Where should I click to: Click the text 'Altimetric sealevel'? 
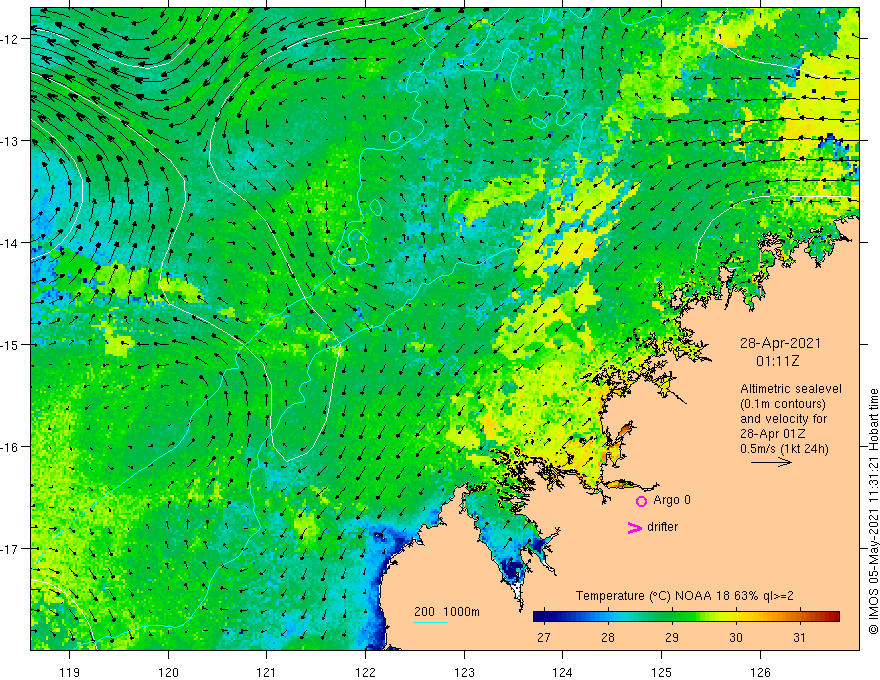coord(791,388)
